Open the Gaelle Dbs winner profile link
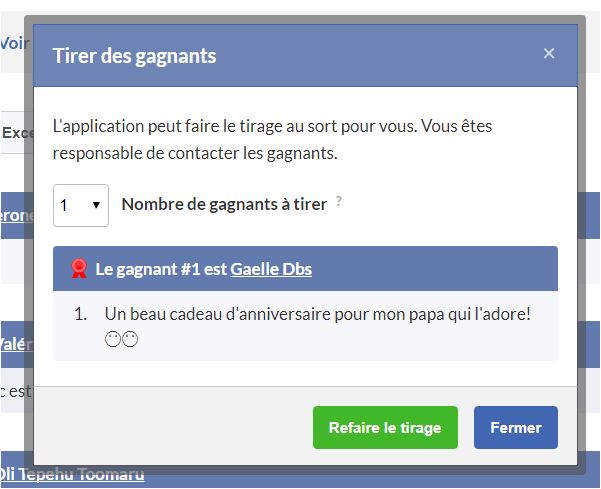This screenshot has width=601, height=489. (271, 269)
